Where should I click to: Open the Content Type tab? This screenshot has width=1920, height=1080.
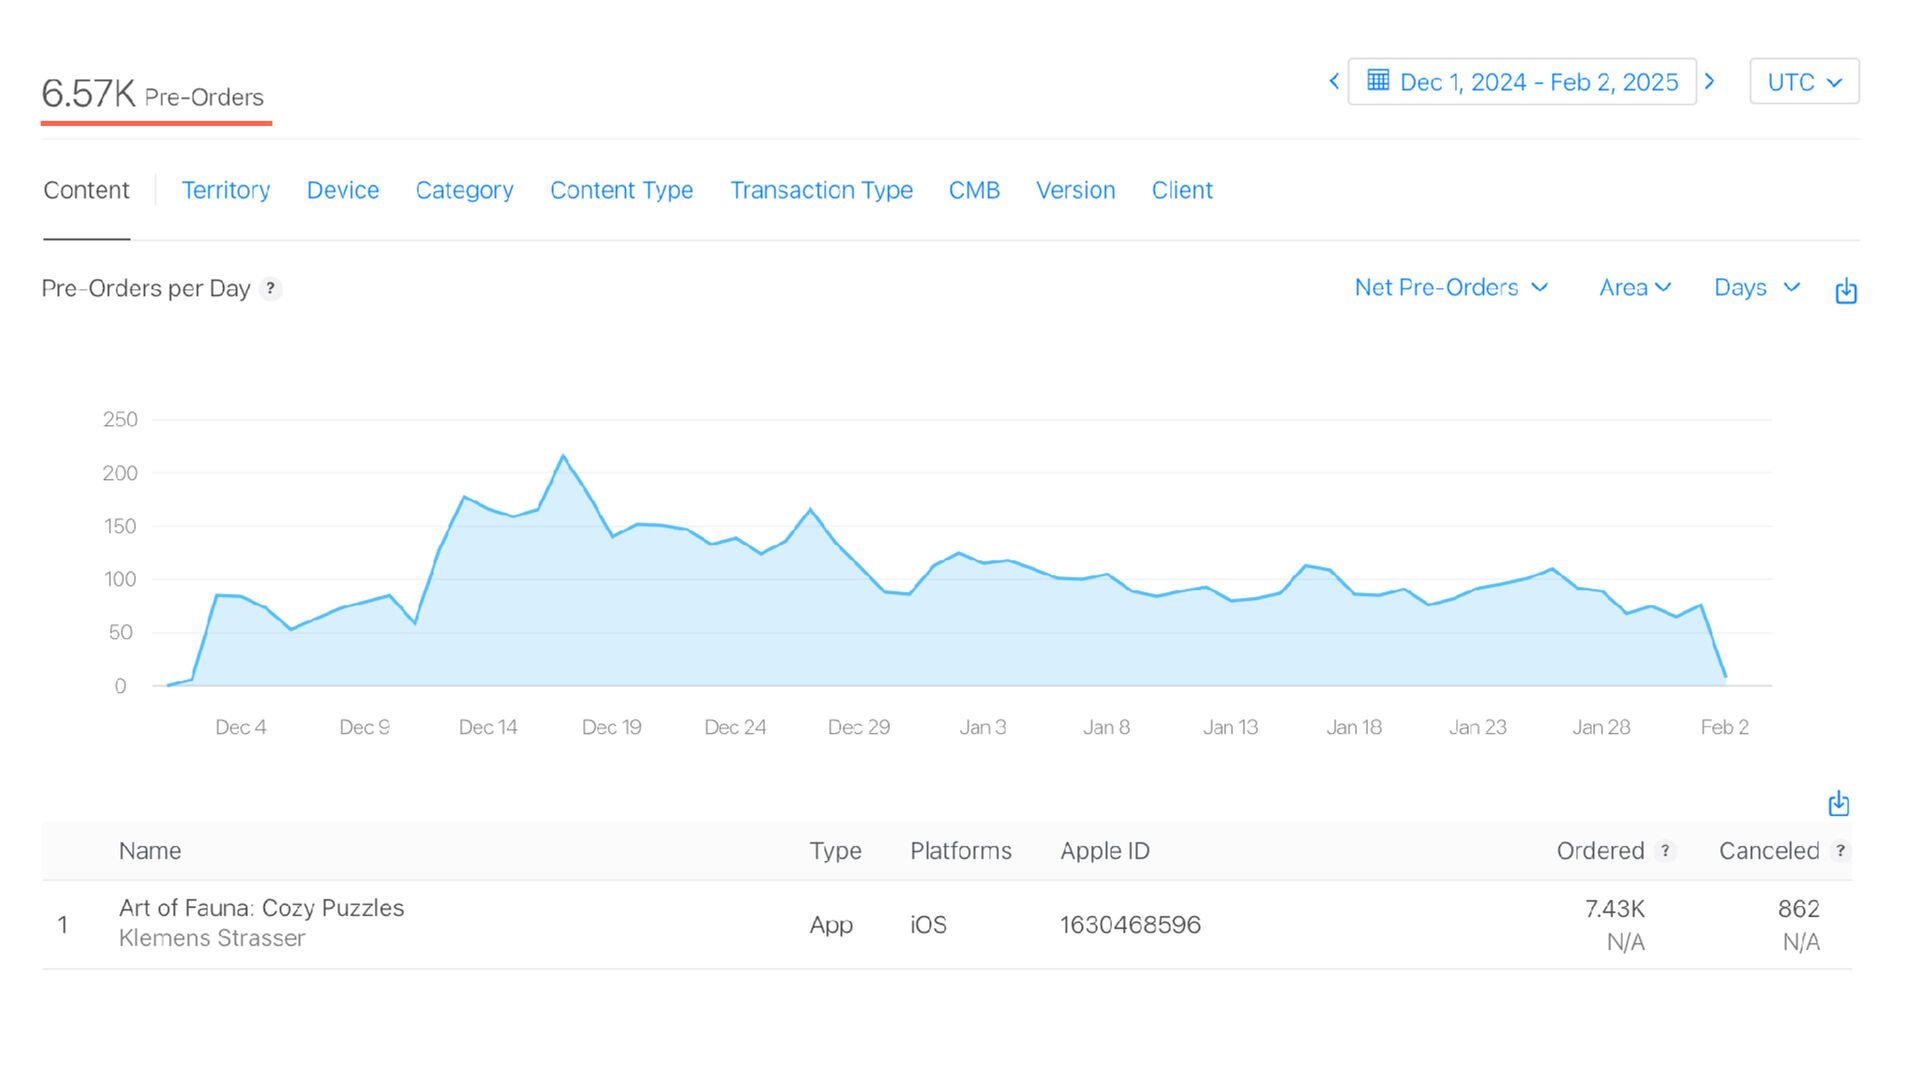(621, 190)
